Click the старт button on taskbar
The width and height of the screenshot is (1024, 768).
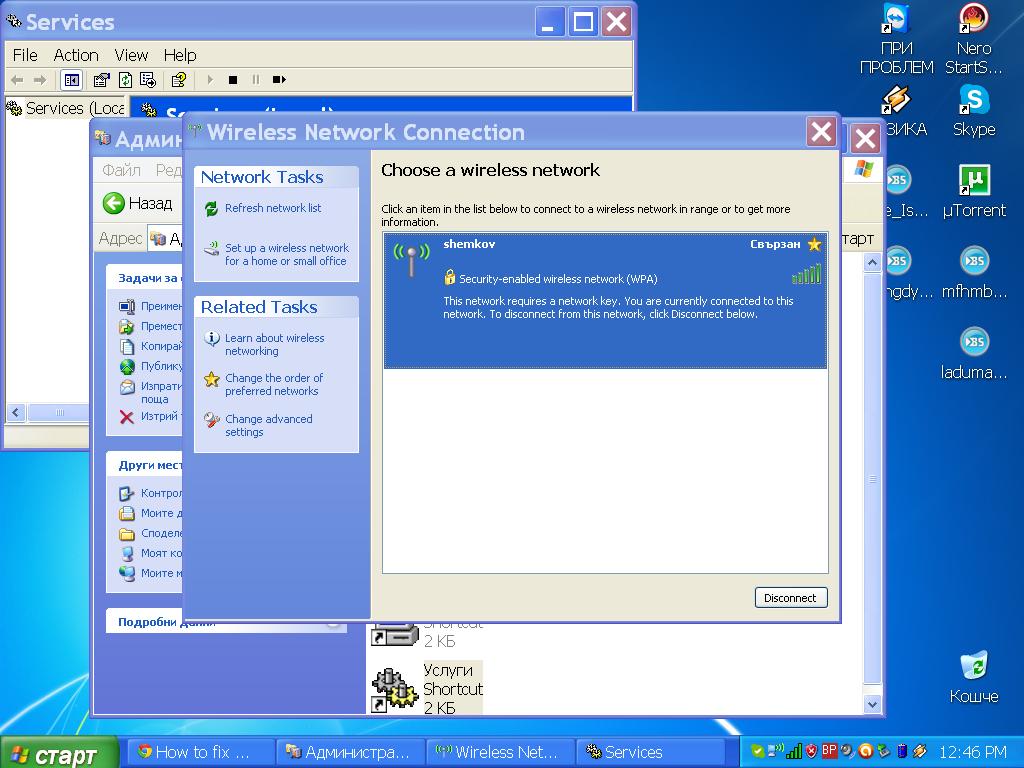(x=58, y=753)
